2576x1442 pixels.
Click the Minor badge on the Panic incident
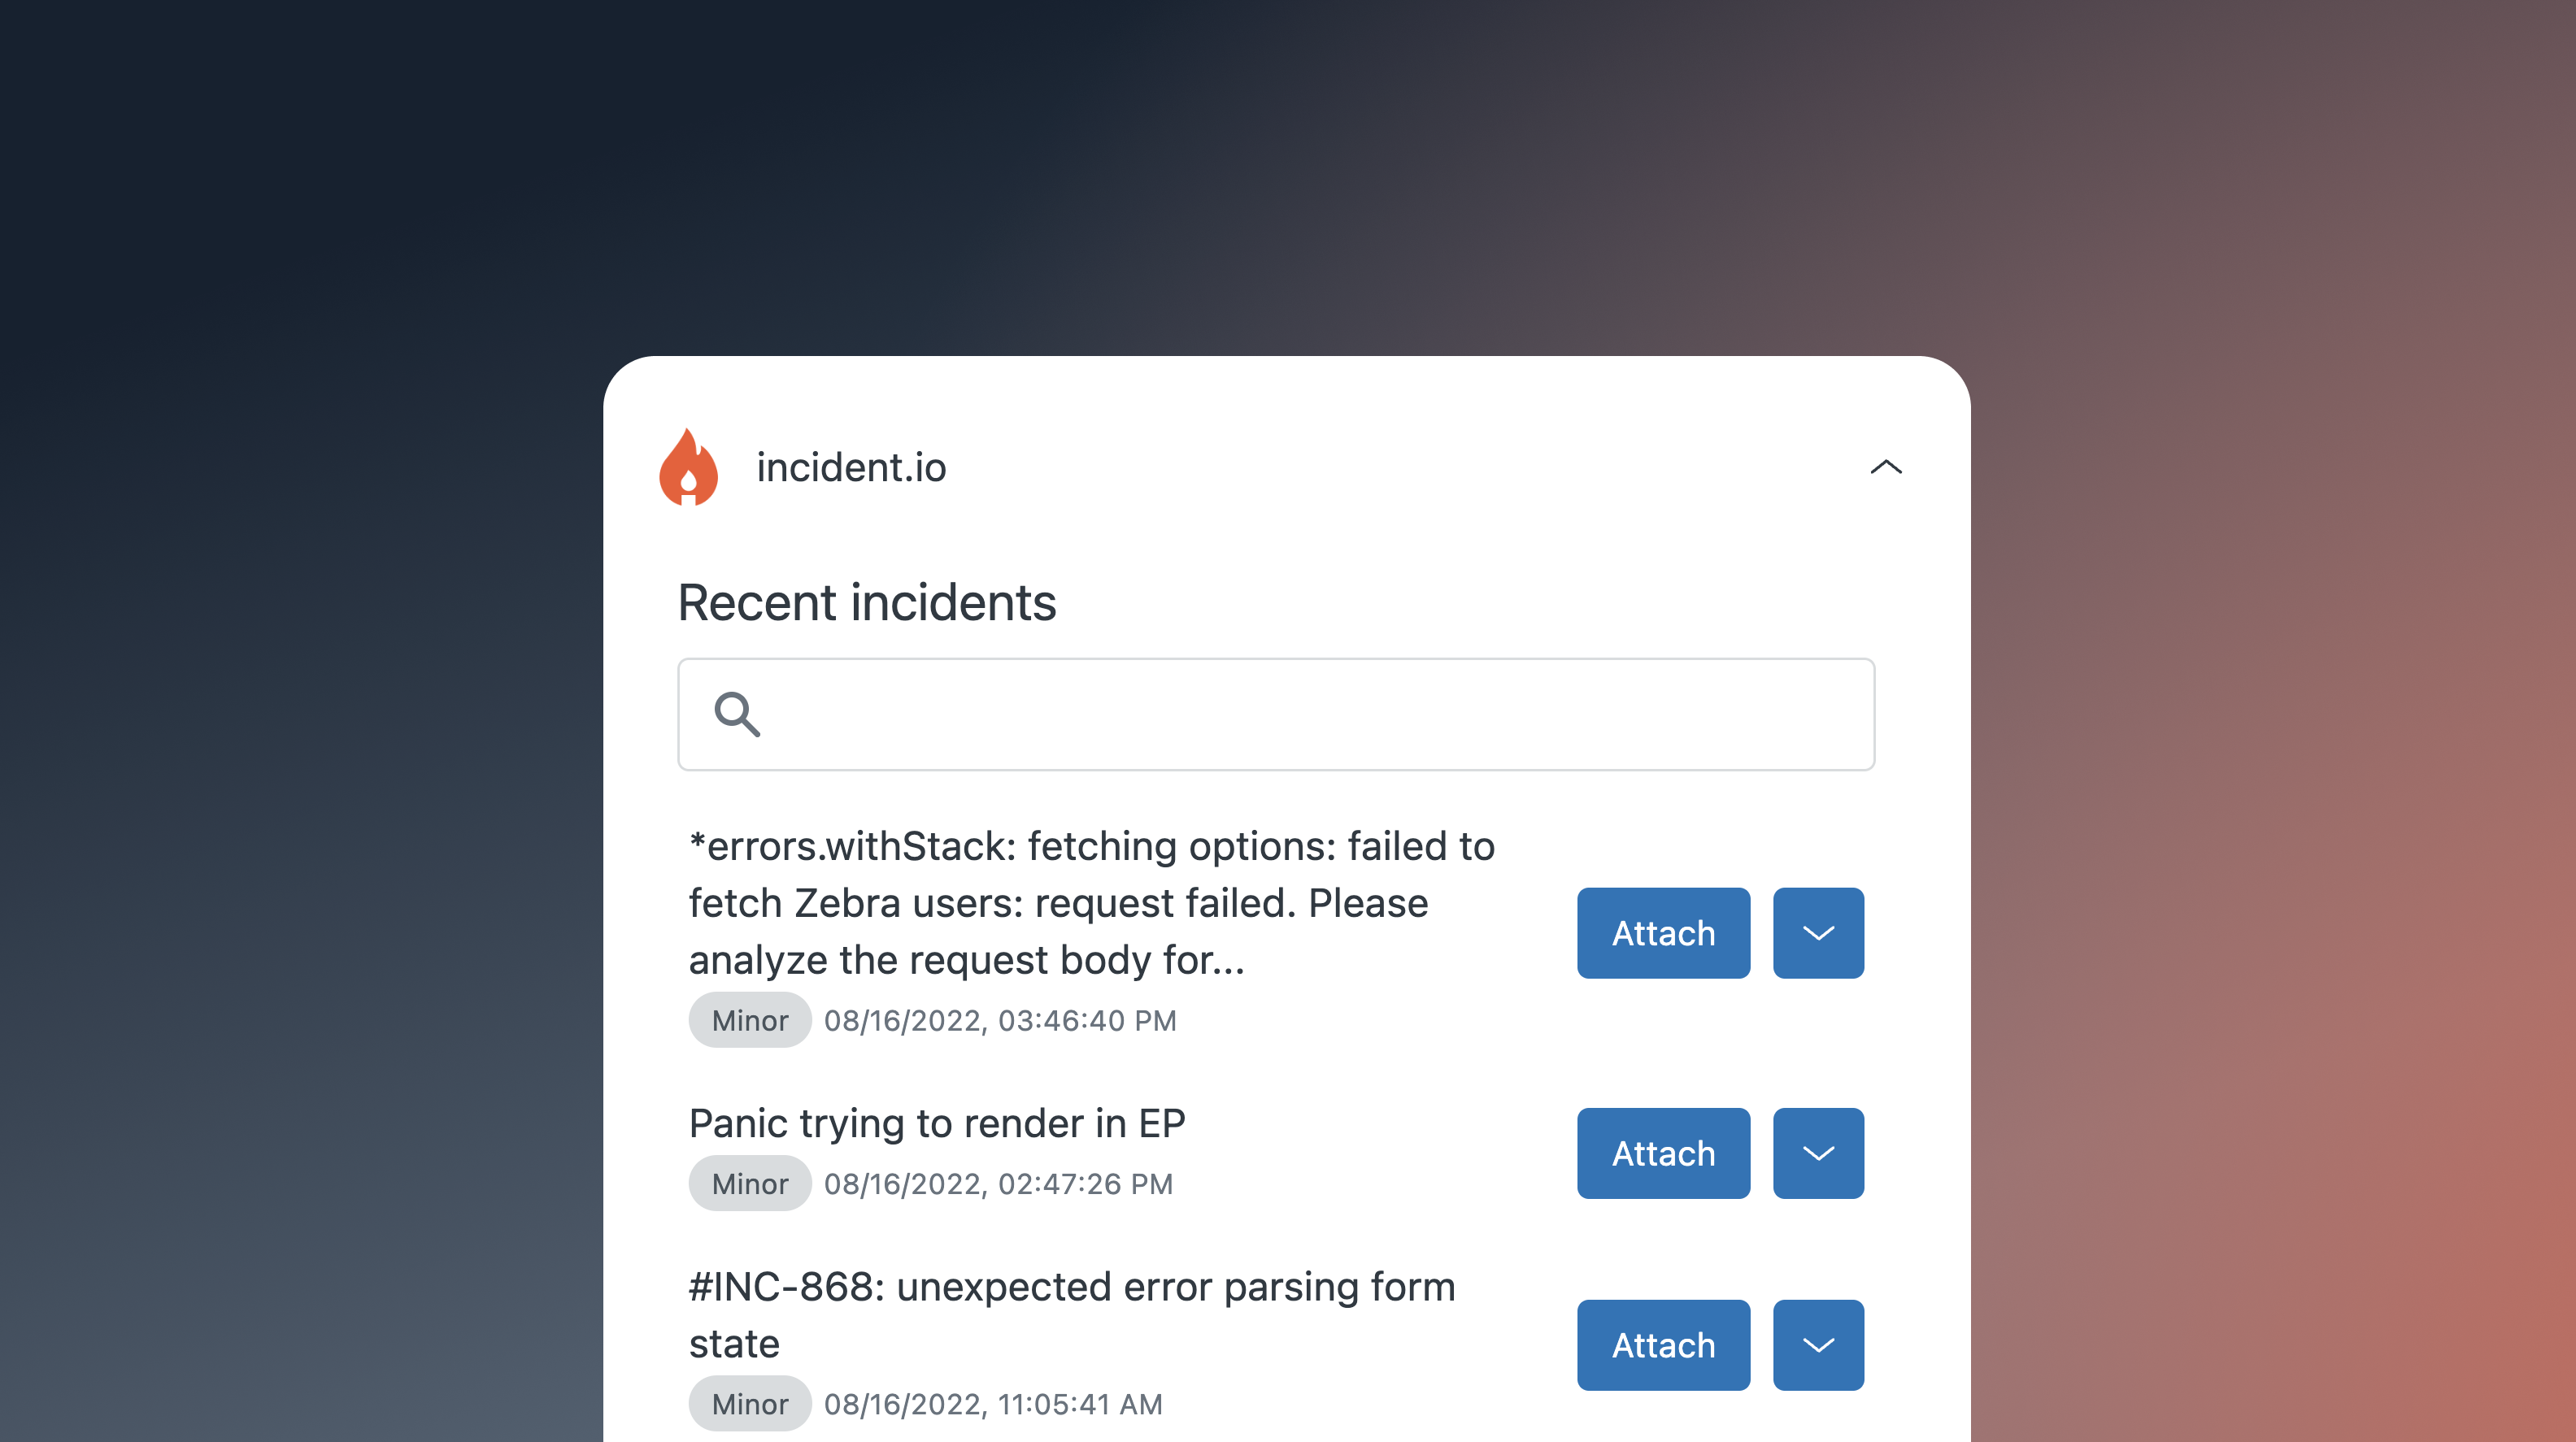(750, 1183)
